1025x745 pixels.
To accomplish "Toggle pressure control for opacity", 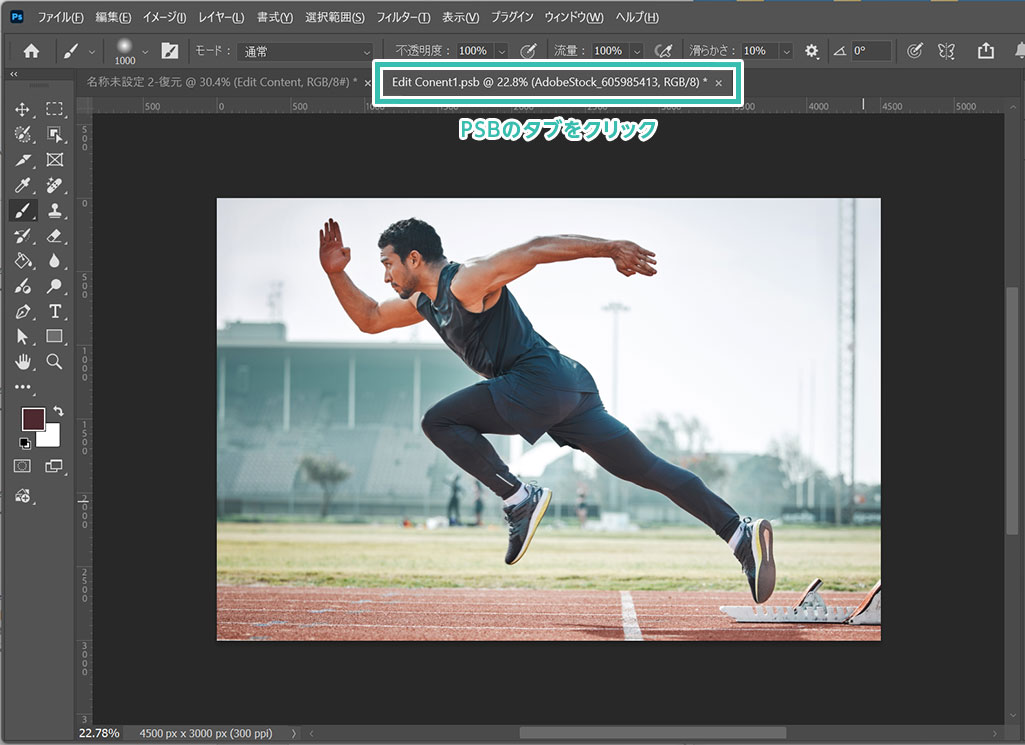I will click(x=529, y=51).
